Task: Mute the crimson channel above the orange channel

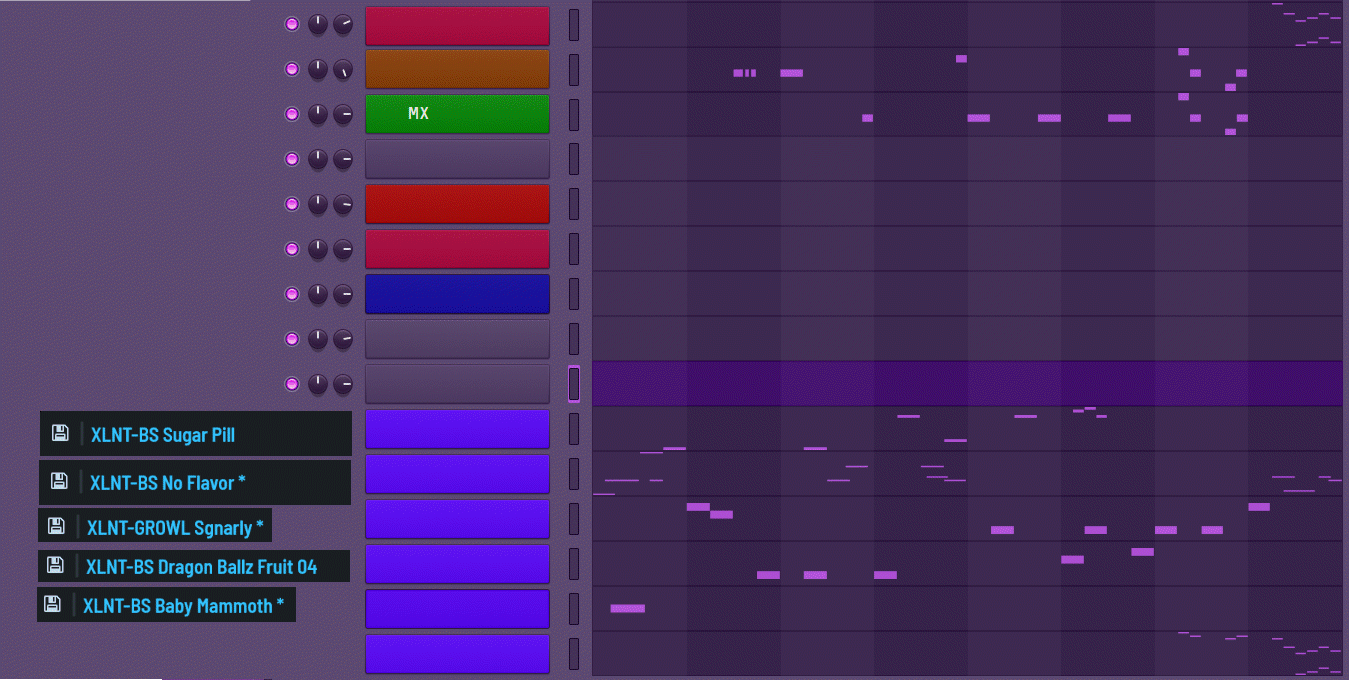Action: click(x=292, y=24)
